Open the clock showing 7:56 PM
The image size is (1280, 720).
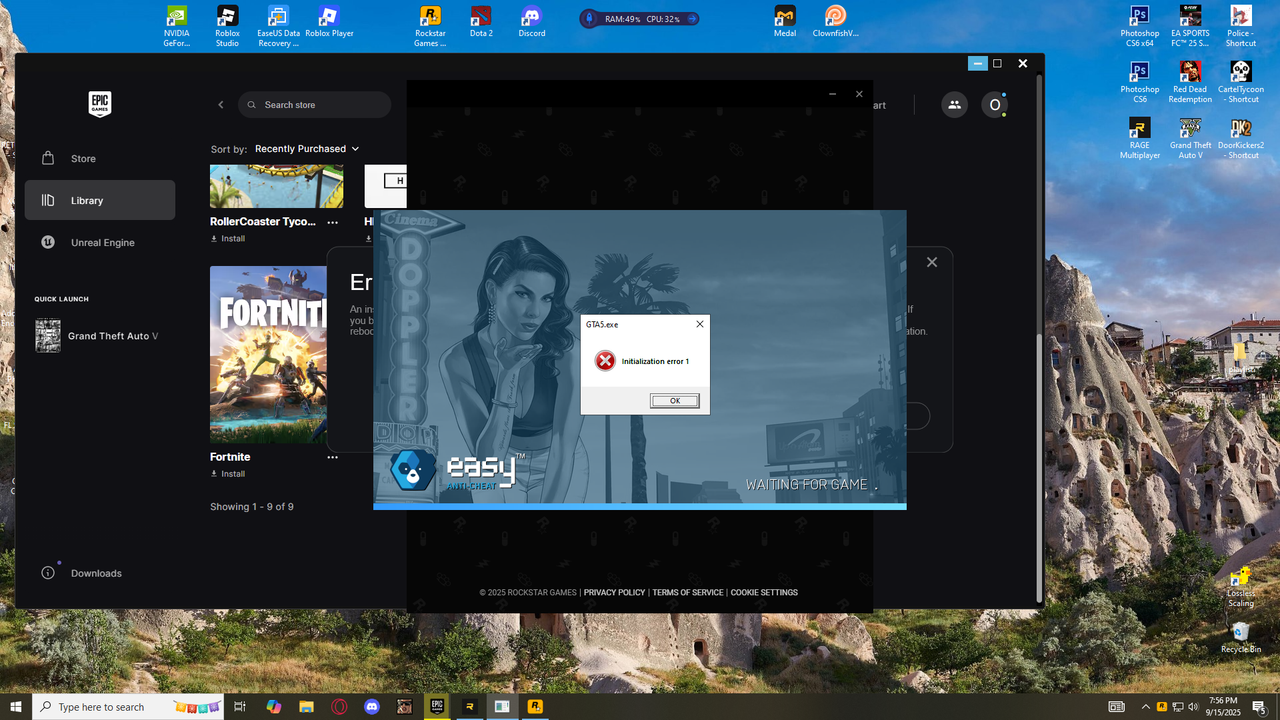[x=1223, y=707]
